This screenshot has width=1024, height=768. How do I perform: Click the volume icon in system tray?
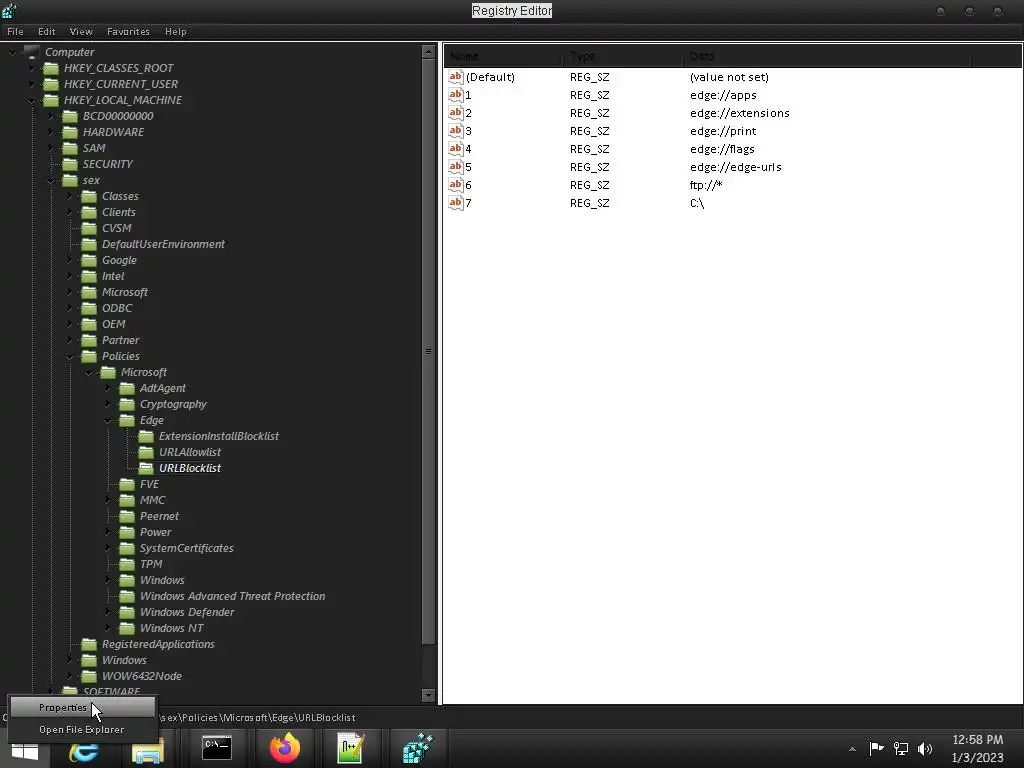[925, 748]
